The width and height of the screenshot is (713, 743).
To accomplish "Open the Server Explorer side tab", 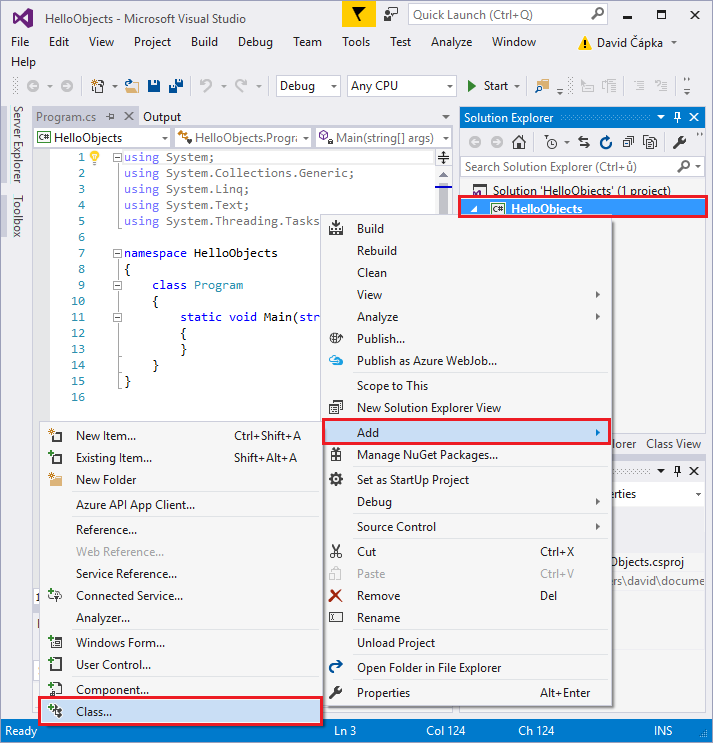I will coord(18,145).
